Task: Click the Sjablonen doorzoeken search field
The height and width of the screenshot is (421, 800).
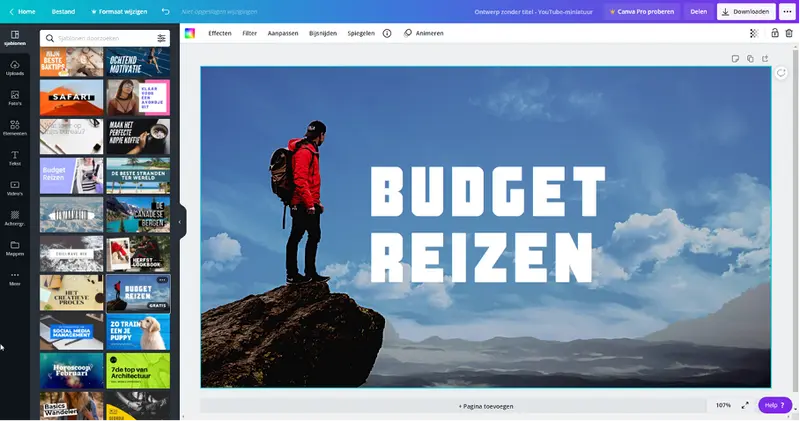Action: 105,38
